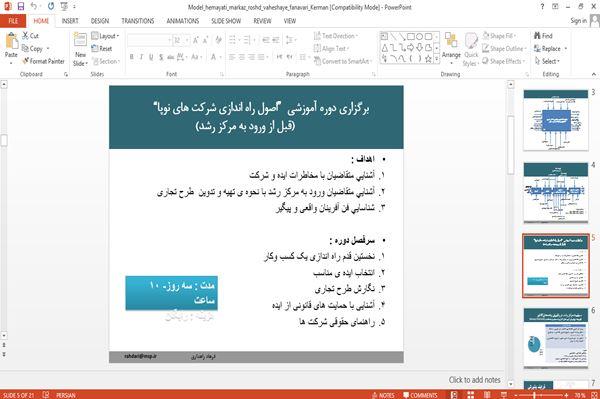Viewport: 600px width, 399px height.
Task: Open Shape Effects dropdown
Action: pos(504,61)
